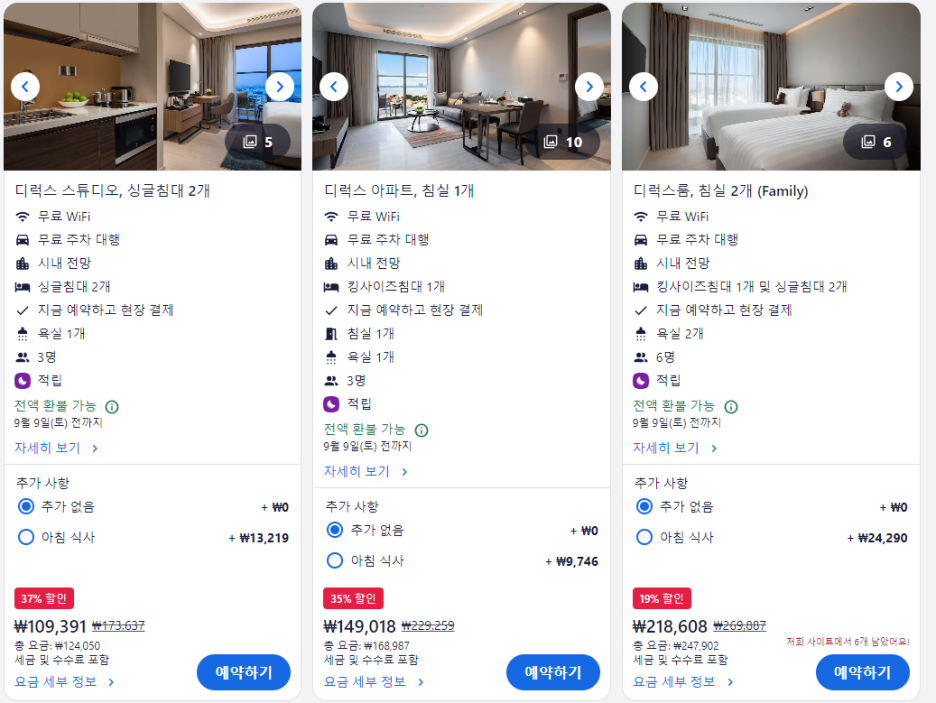
Task: Choose 추가 없음 on the 디럭스룸 Family card
Action: coord(644,507)
